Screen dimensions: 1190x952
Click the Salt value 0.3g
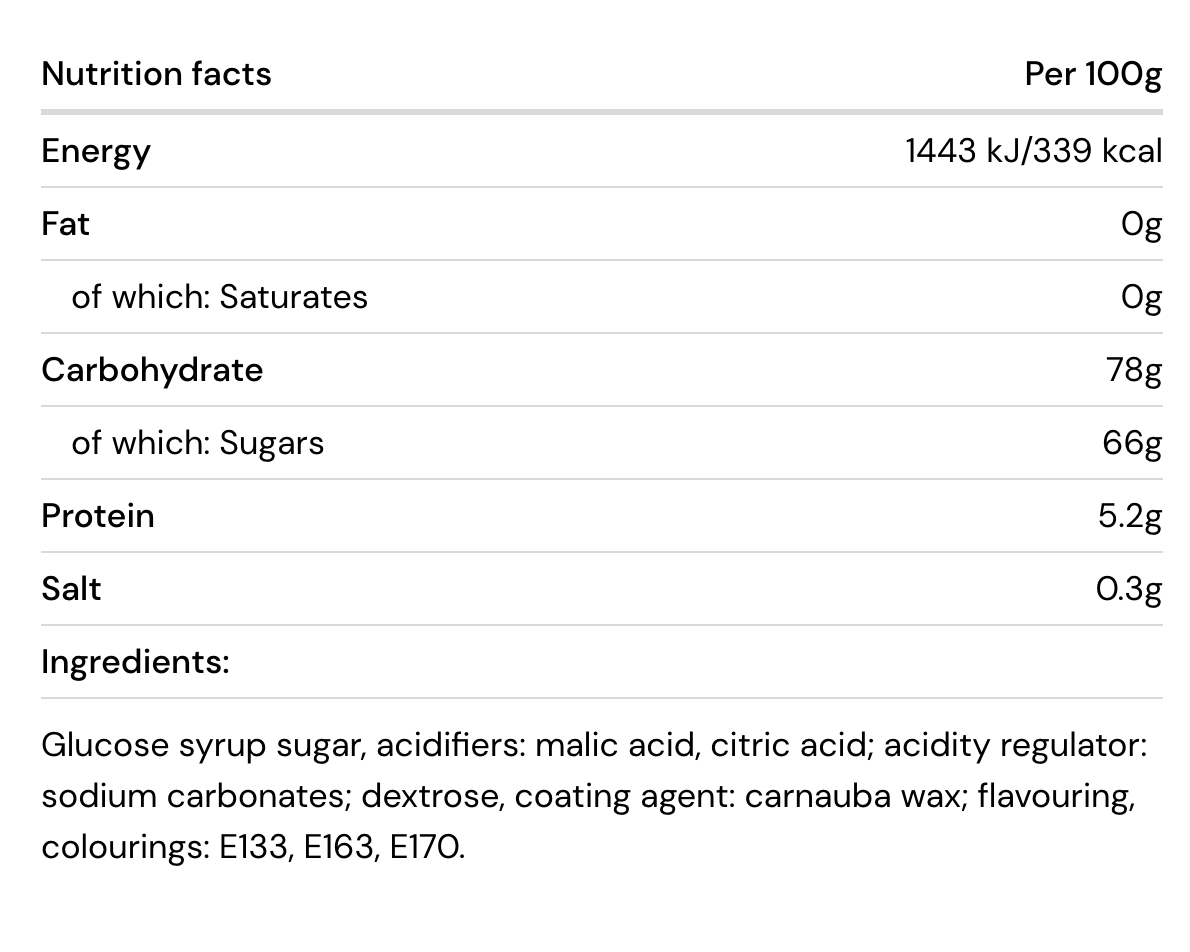click(x=1129, y=590)
